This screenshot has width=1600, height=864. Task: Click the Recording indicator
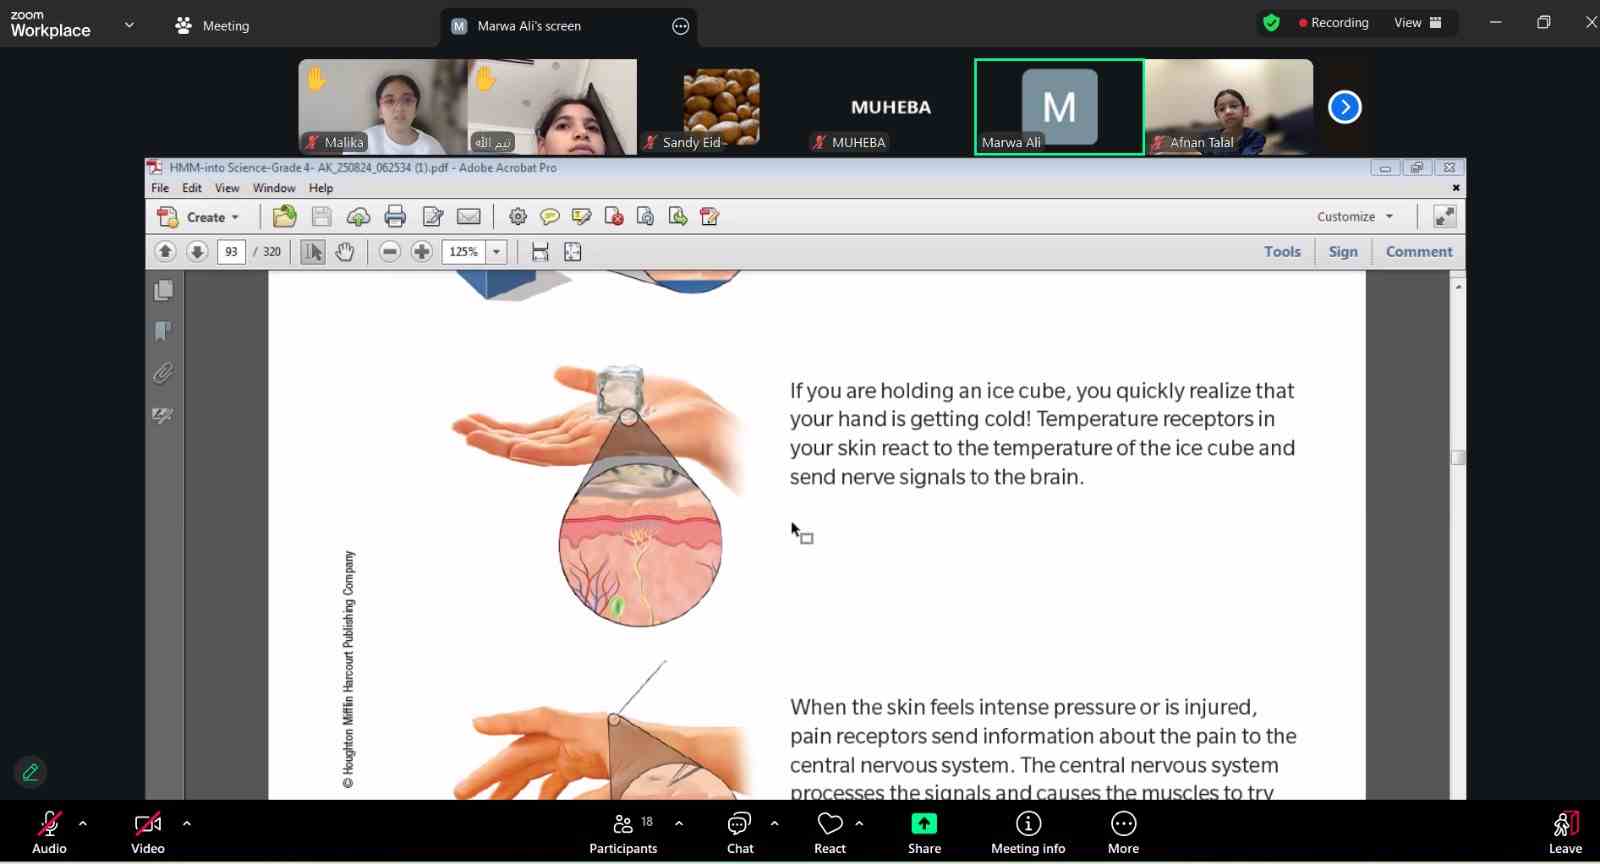[x=1333, y=23]
